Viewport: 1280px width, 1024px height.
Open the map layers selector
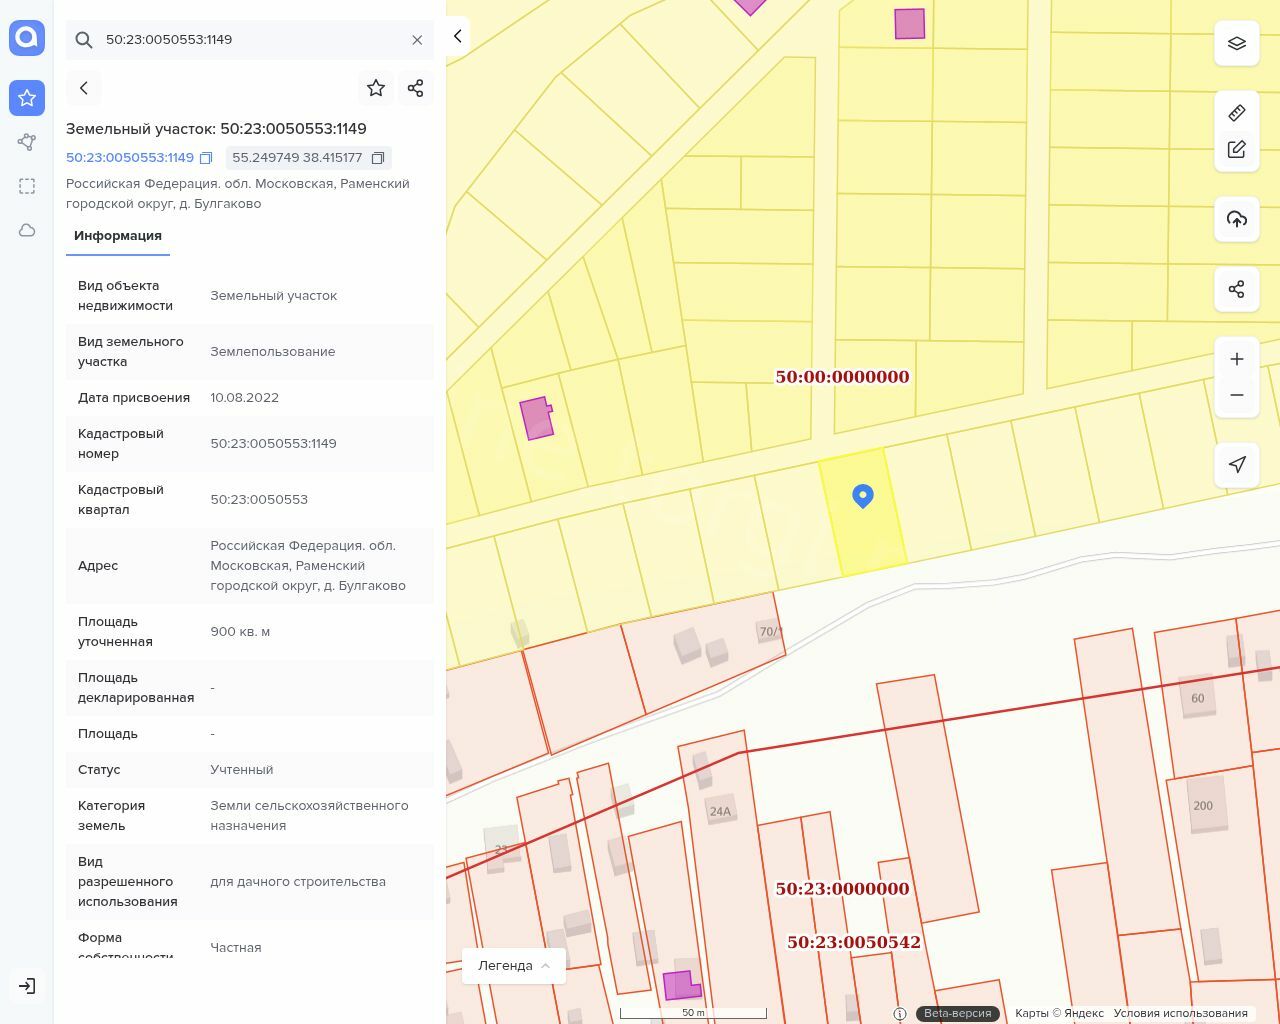1236,43
